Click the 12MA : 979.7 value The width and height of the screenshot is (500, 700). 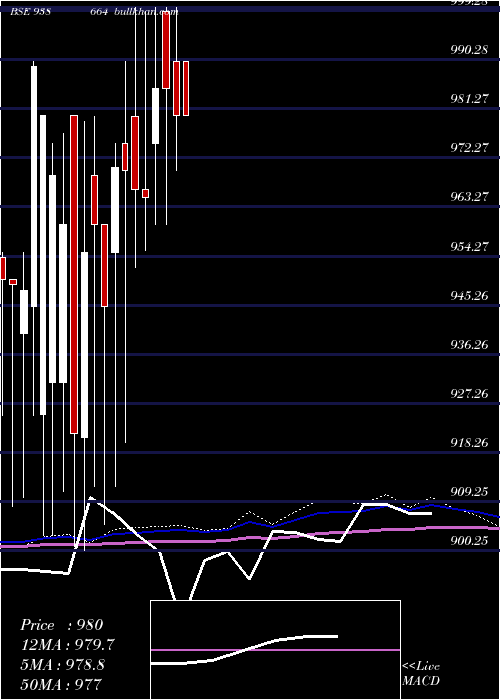[67, 645]
